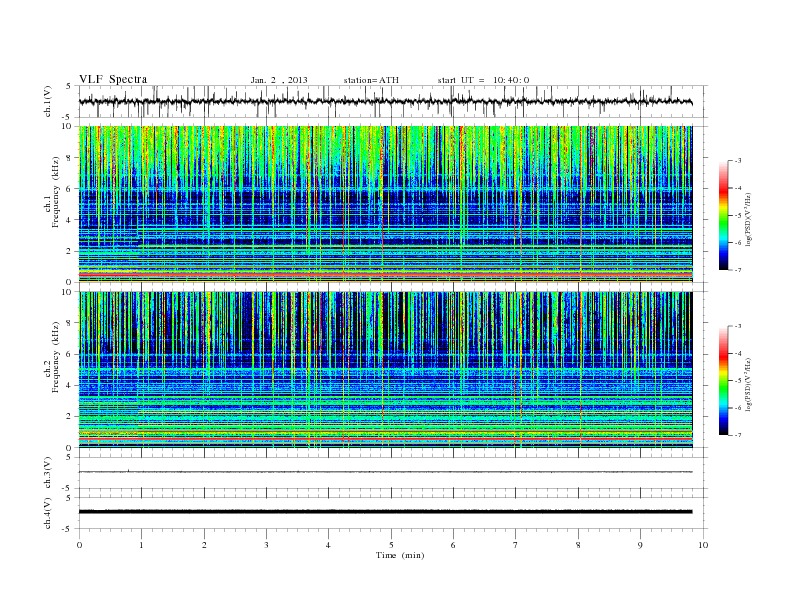
Task: Click the "5" tick on the time axis
Action: tap(391, 545)
